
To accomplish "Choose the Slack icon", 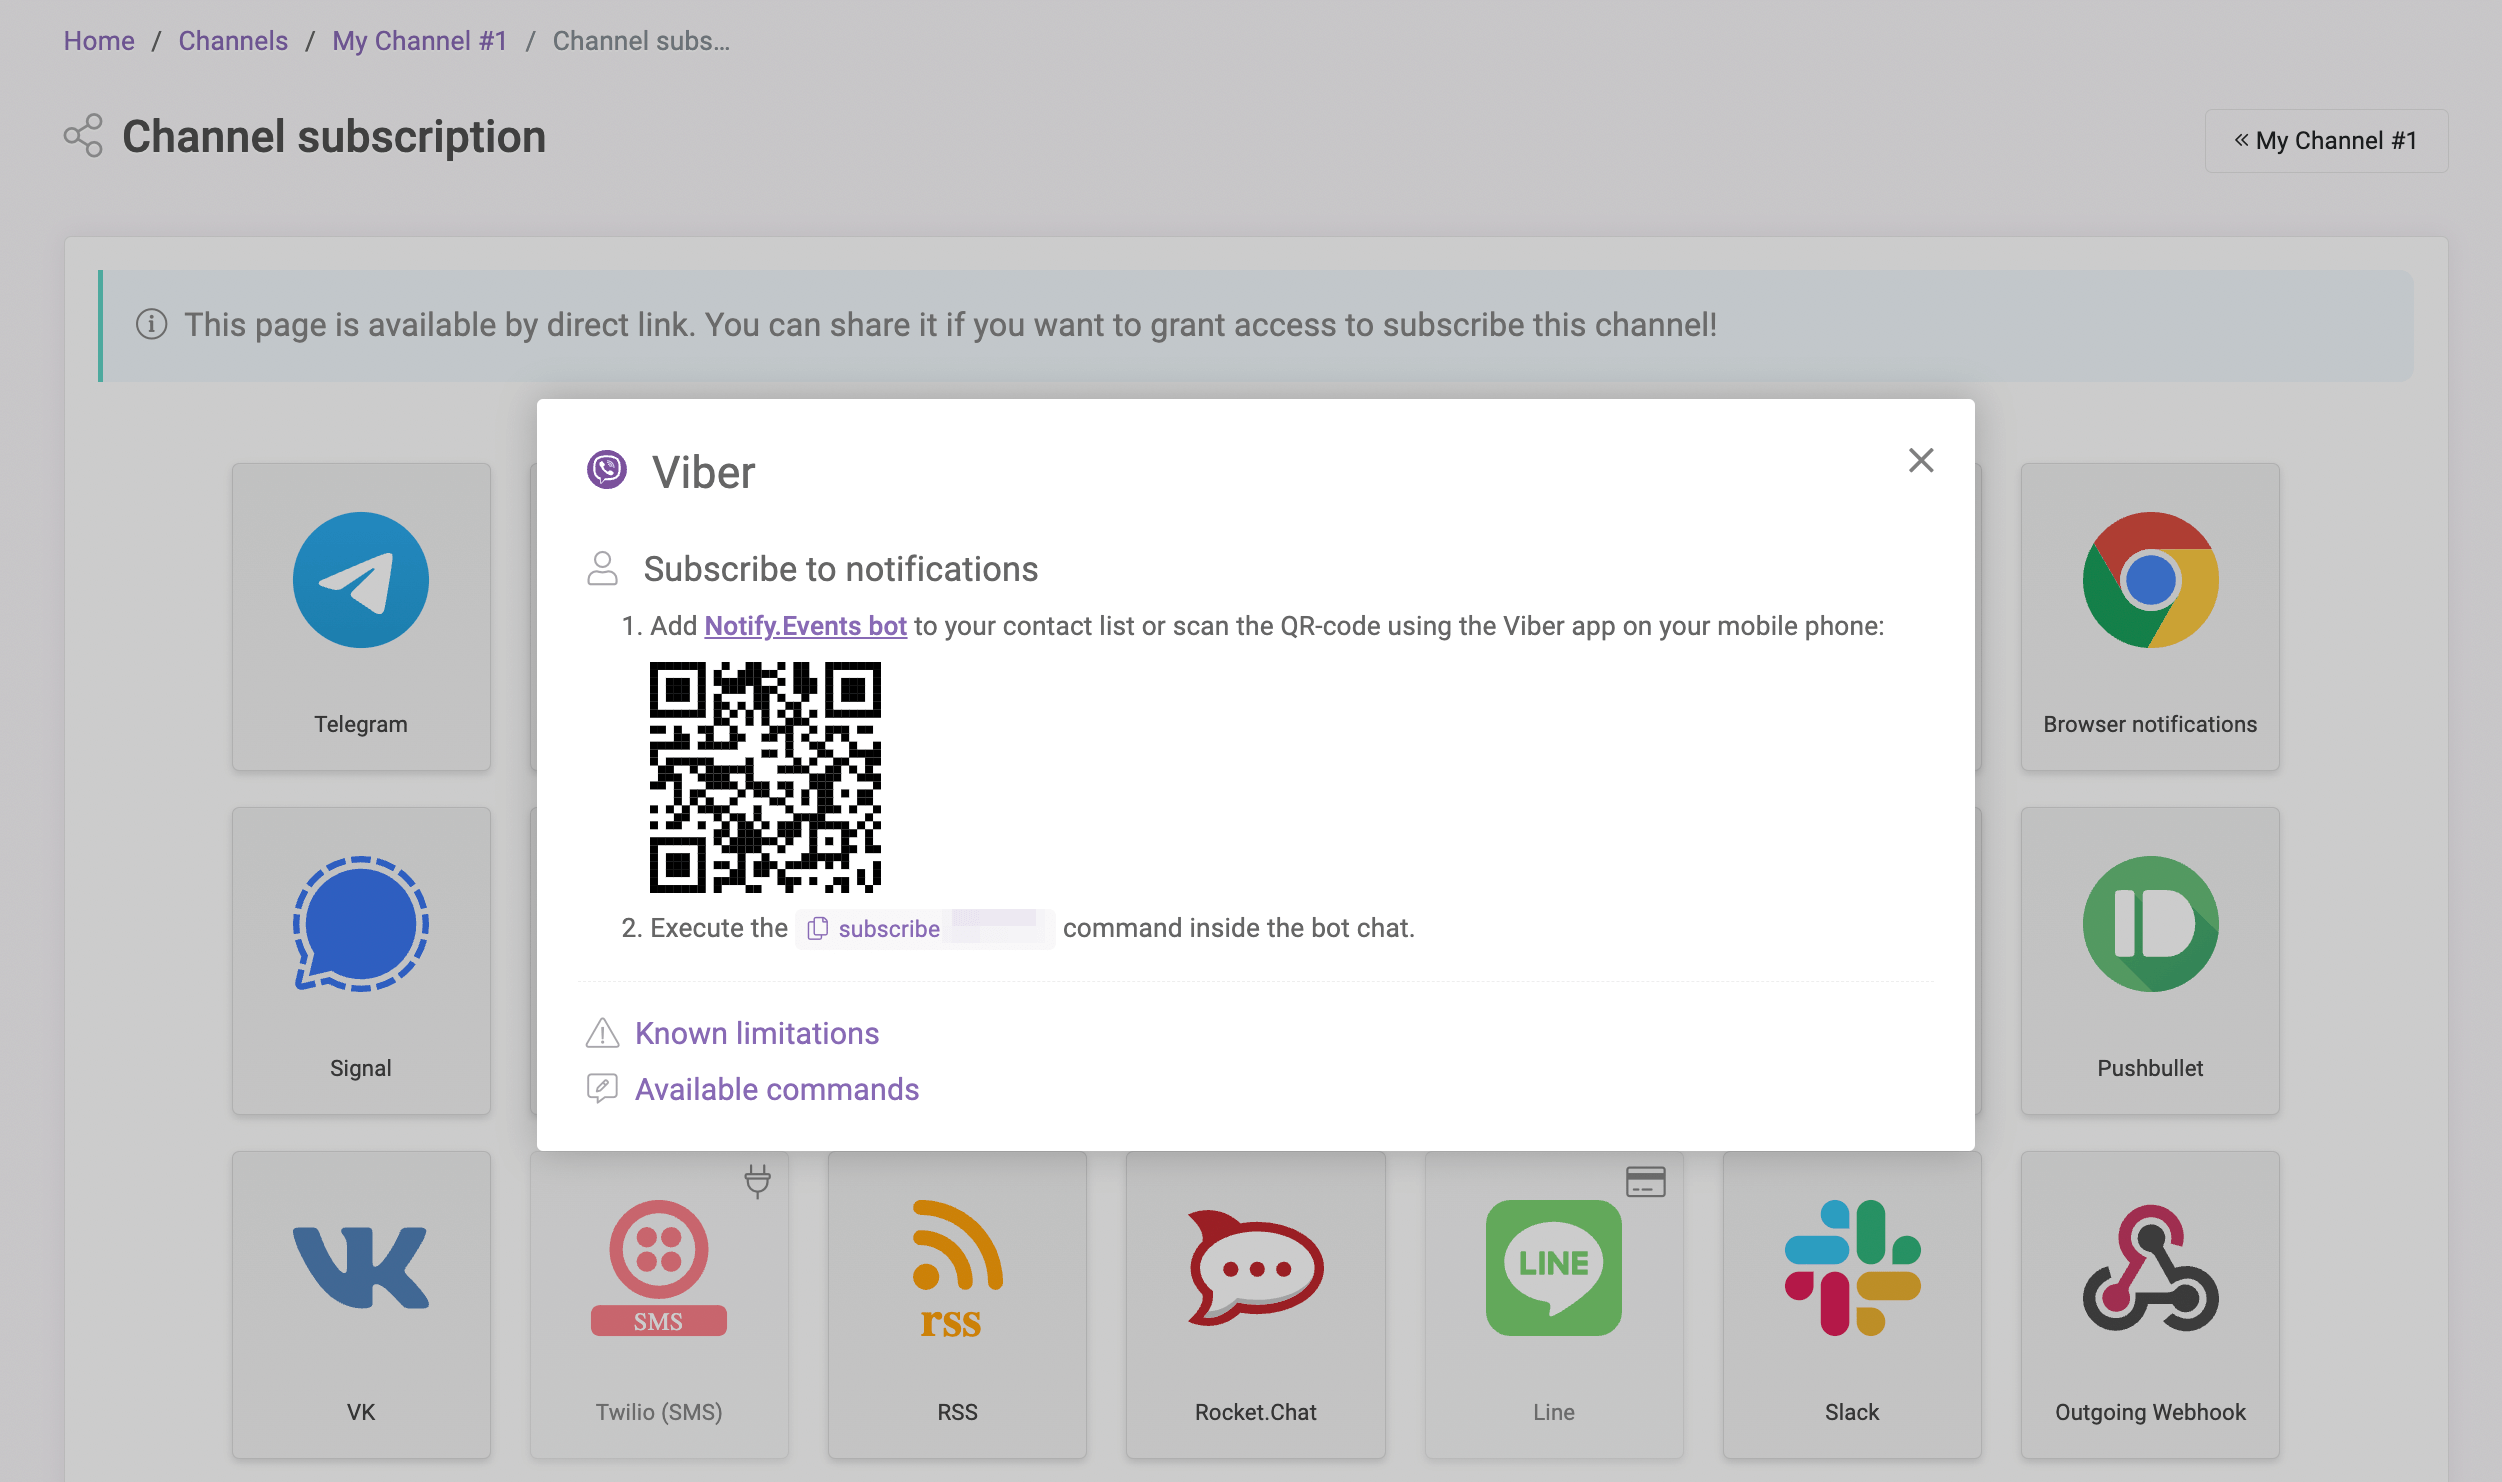I will click(x=1852, y=1268).
